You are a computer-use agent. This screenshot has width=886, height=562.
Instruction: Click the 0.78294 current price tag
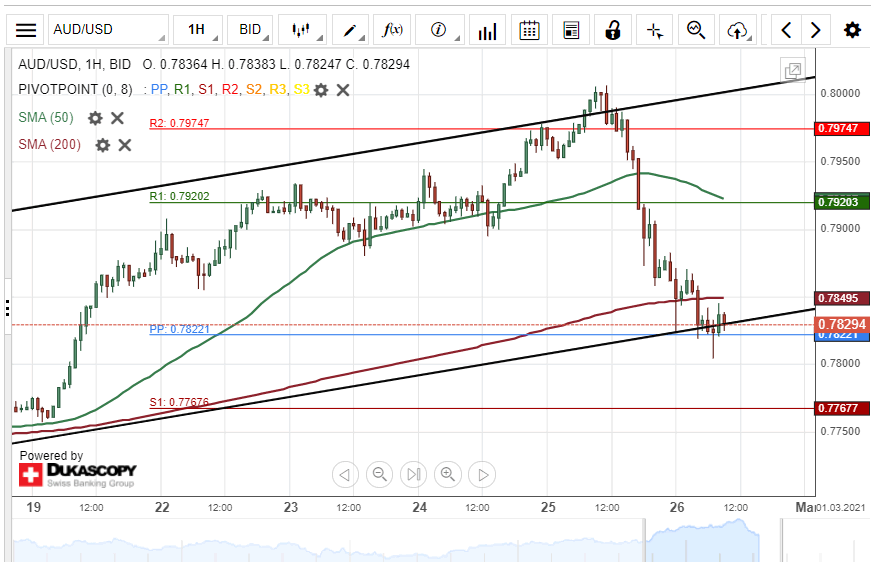842,324
